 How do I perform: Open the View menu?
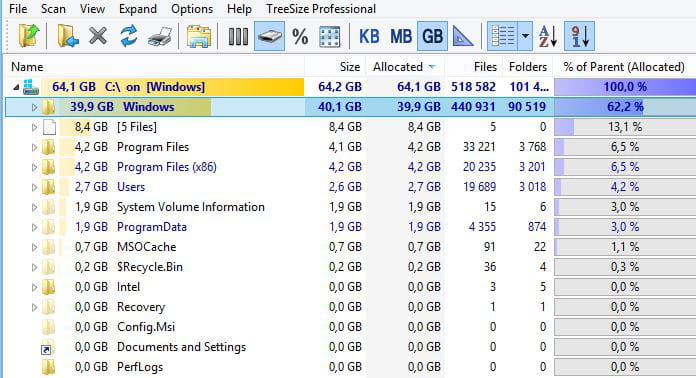point(92,9)
